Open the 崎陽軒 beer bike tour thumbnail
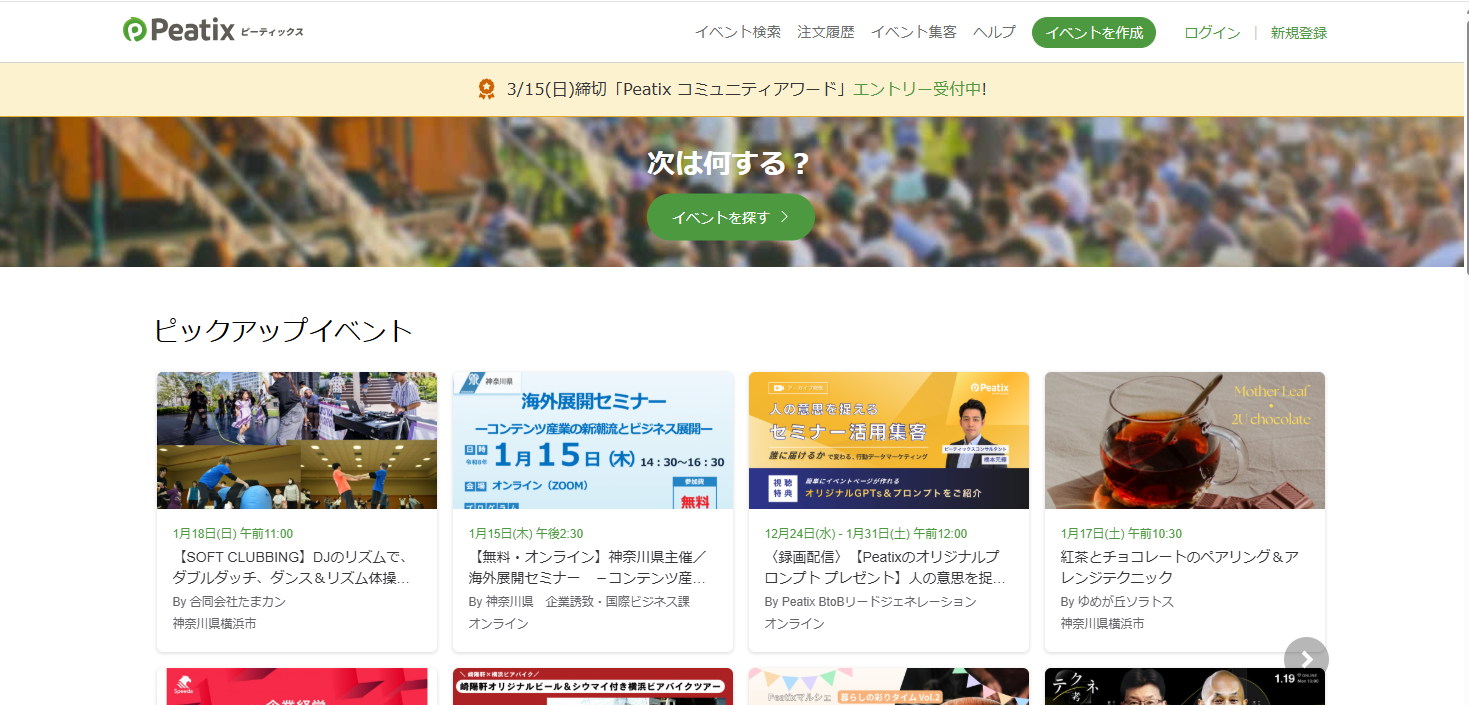This screenshot has width=1469, height=705. pos(593,687)
